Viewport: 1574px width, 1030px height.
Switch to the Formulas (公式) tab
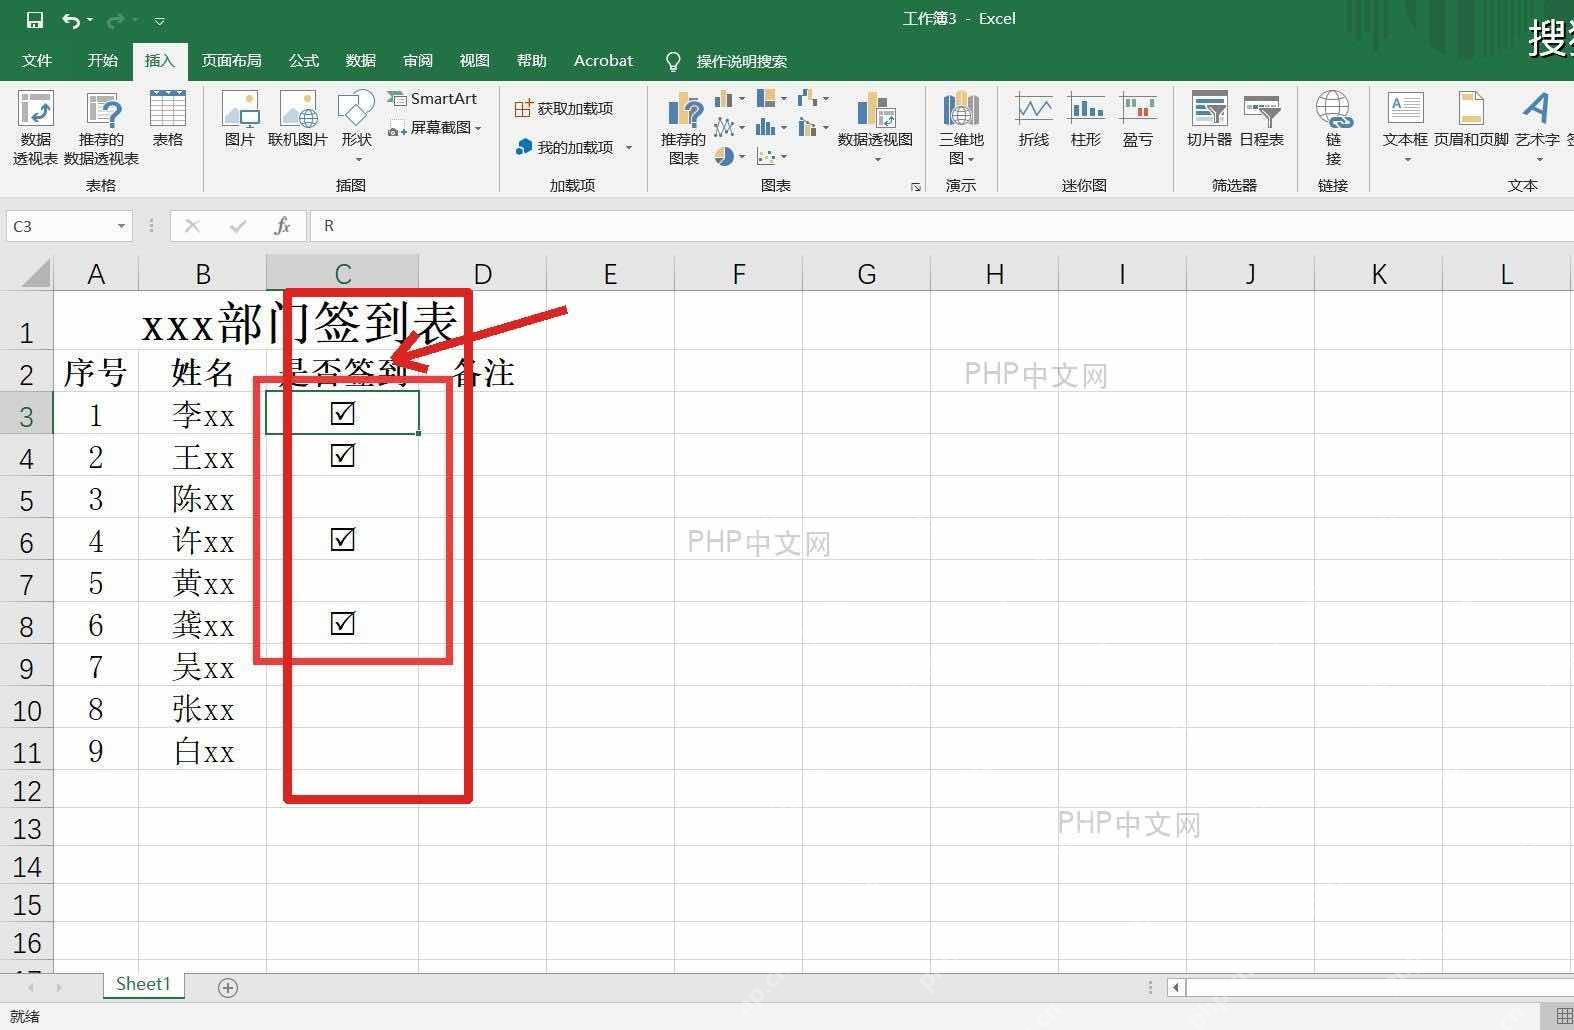point(304,61)
